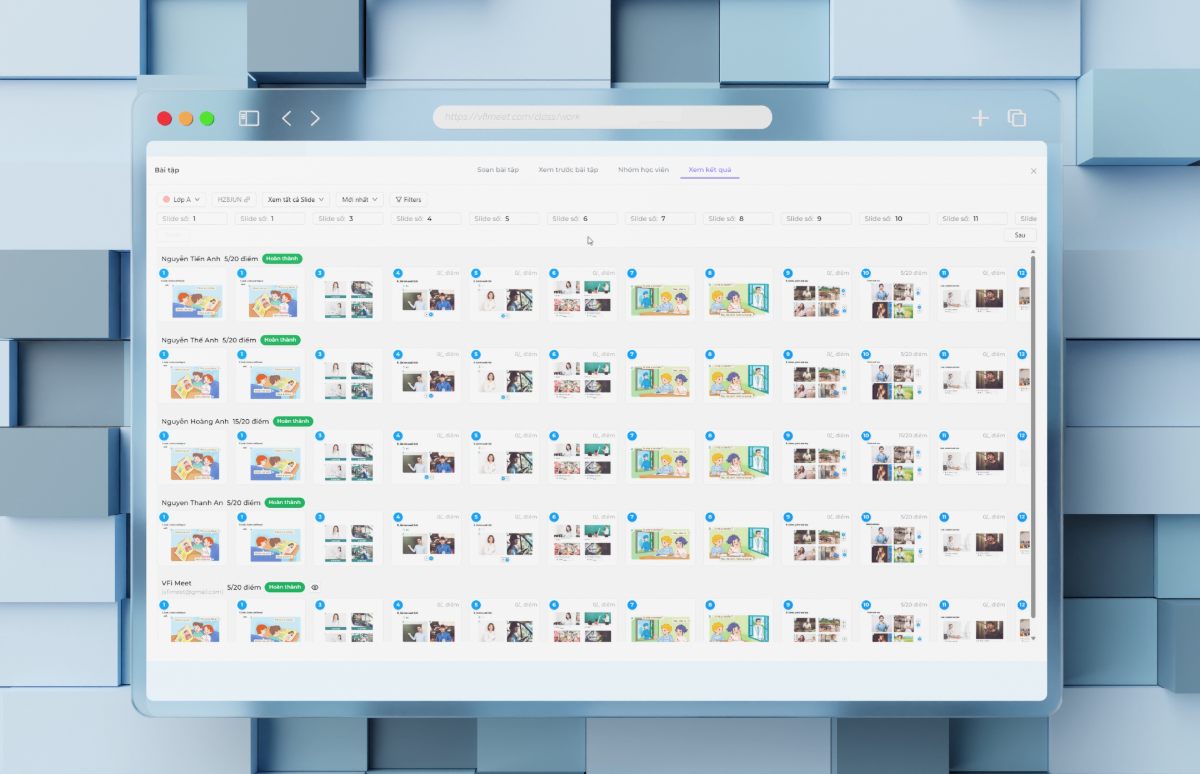Click the Sau pagination button

[x=1019, y=235]
